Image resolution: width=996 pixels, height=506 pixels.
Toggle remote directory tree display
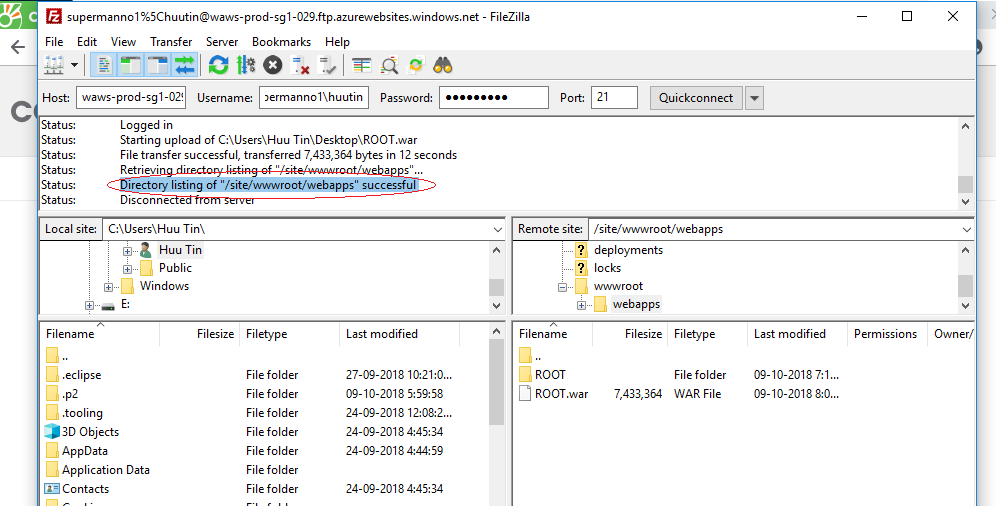click(158, 65)
